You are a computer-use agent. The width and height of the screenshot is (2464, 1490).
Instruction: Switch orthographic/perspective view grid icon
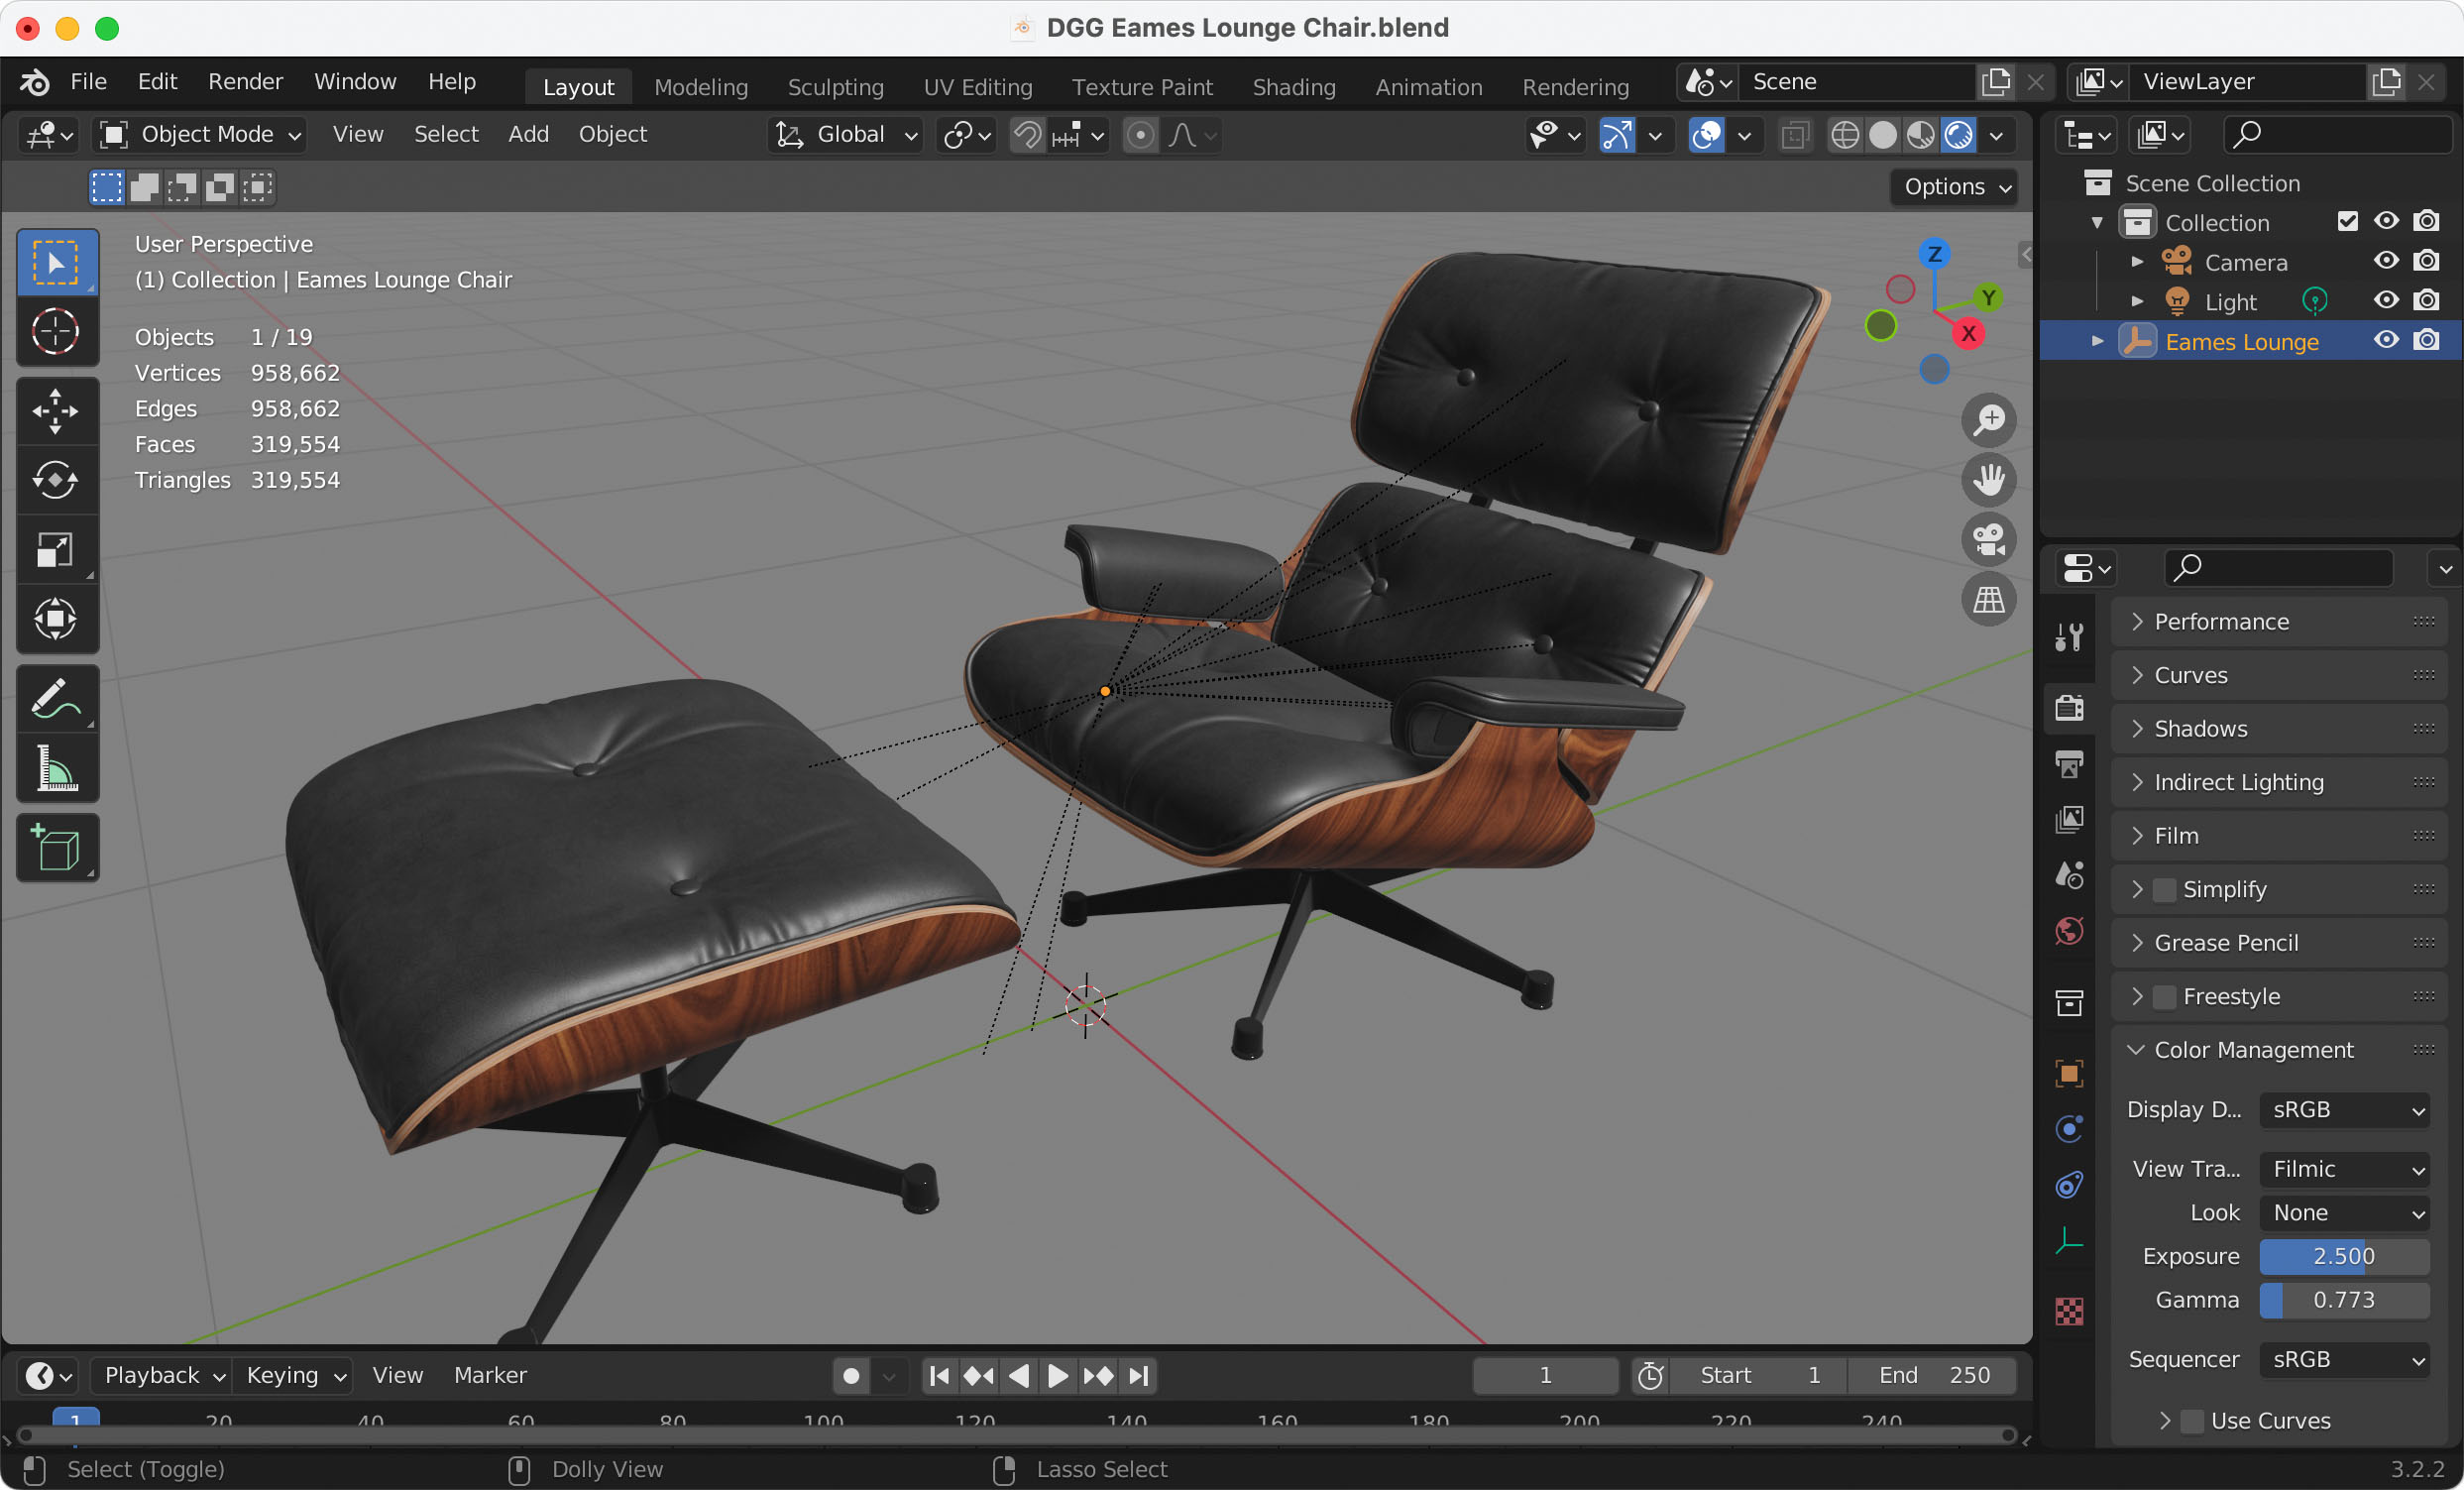point(1988,599)
